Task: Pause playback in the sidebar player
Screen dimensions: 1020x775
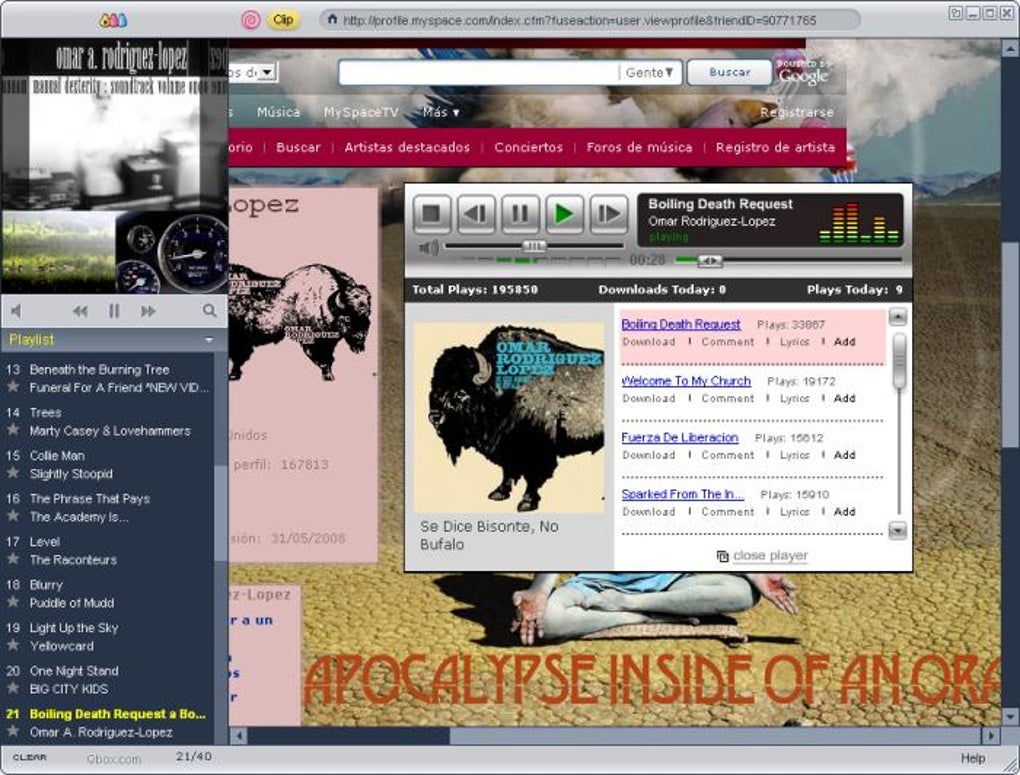Action: point(114,311)
